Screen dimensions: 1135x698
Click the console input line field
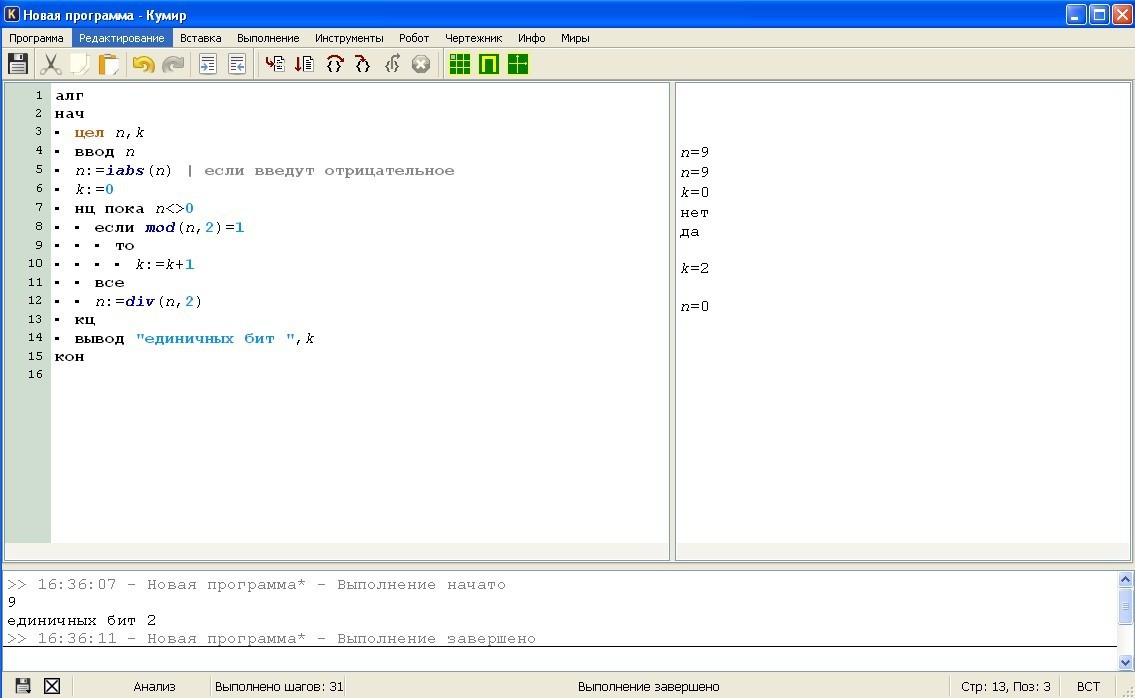[x=560, y=658]
